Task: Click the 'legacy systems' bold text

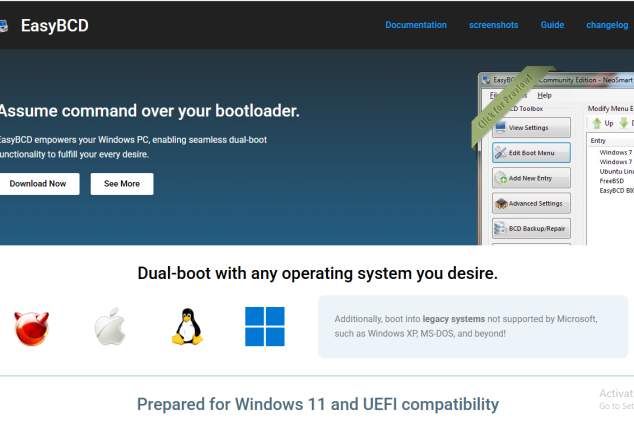Action: tap(454, 319)
